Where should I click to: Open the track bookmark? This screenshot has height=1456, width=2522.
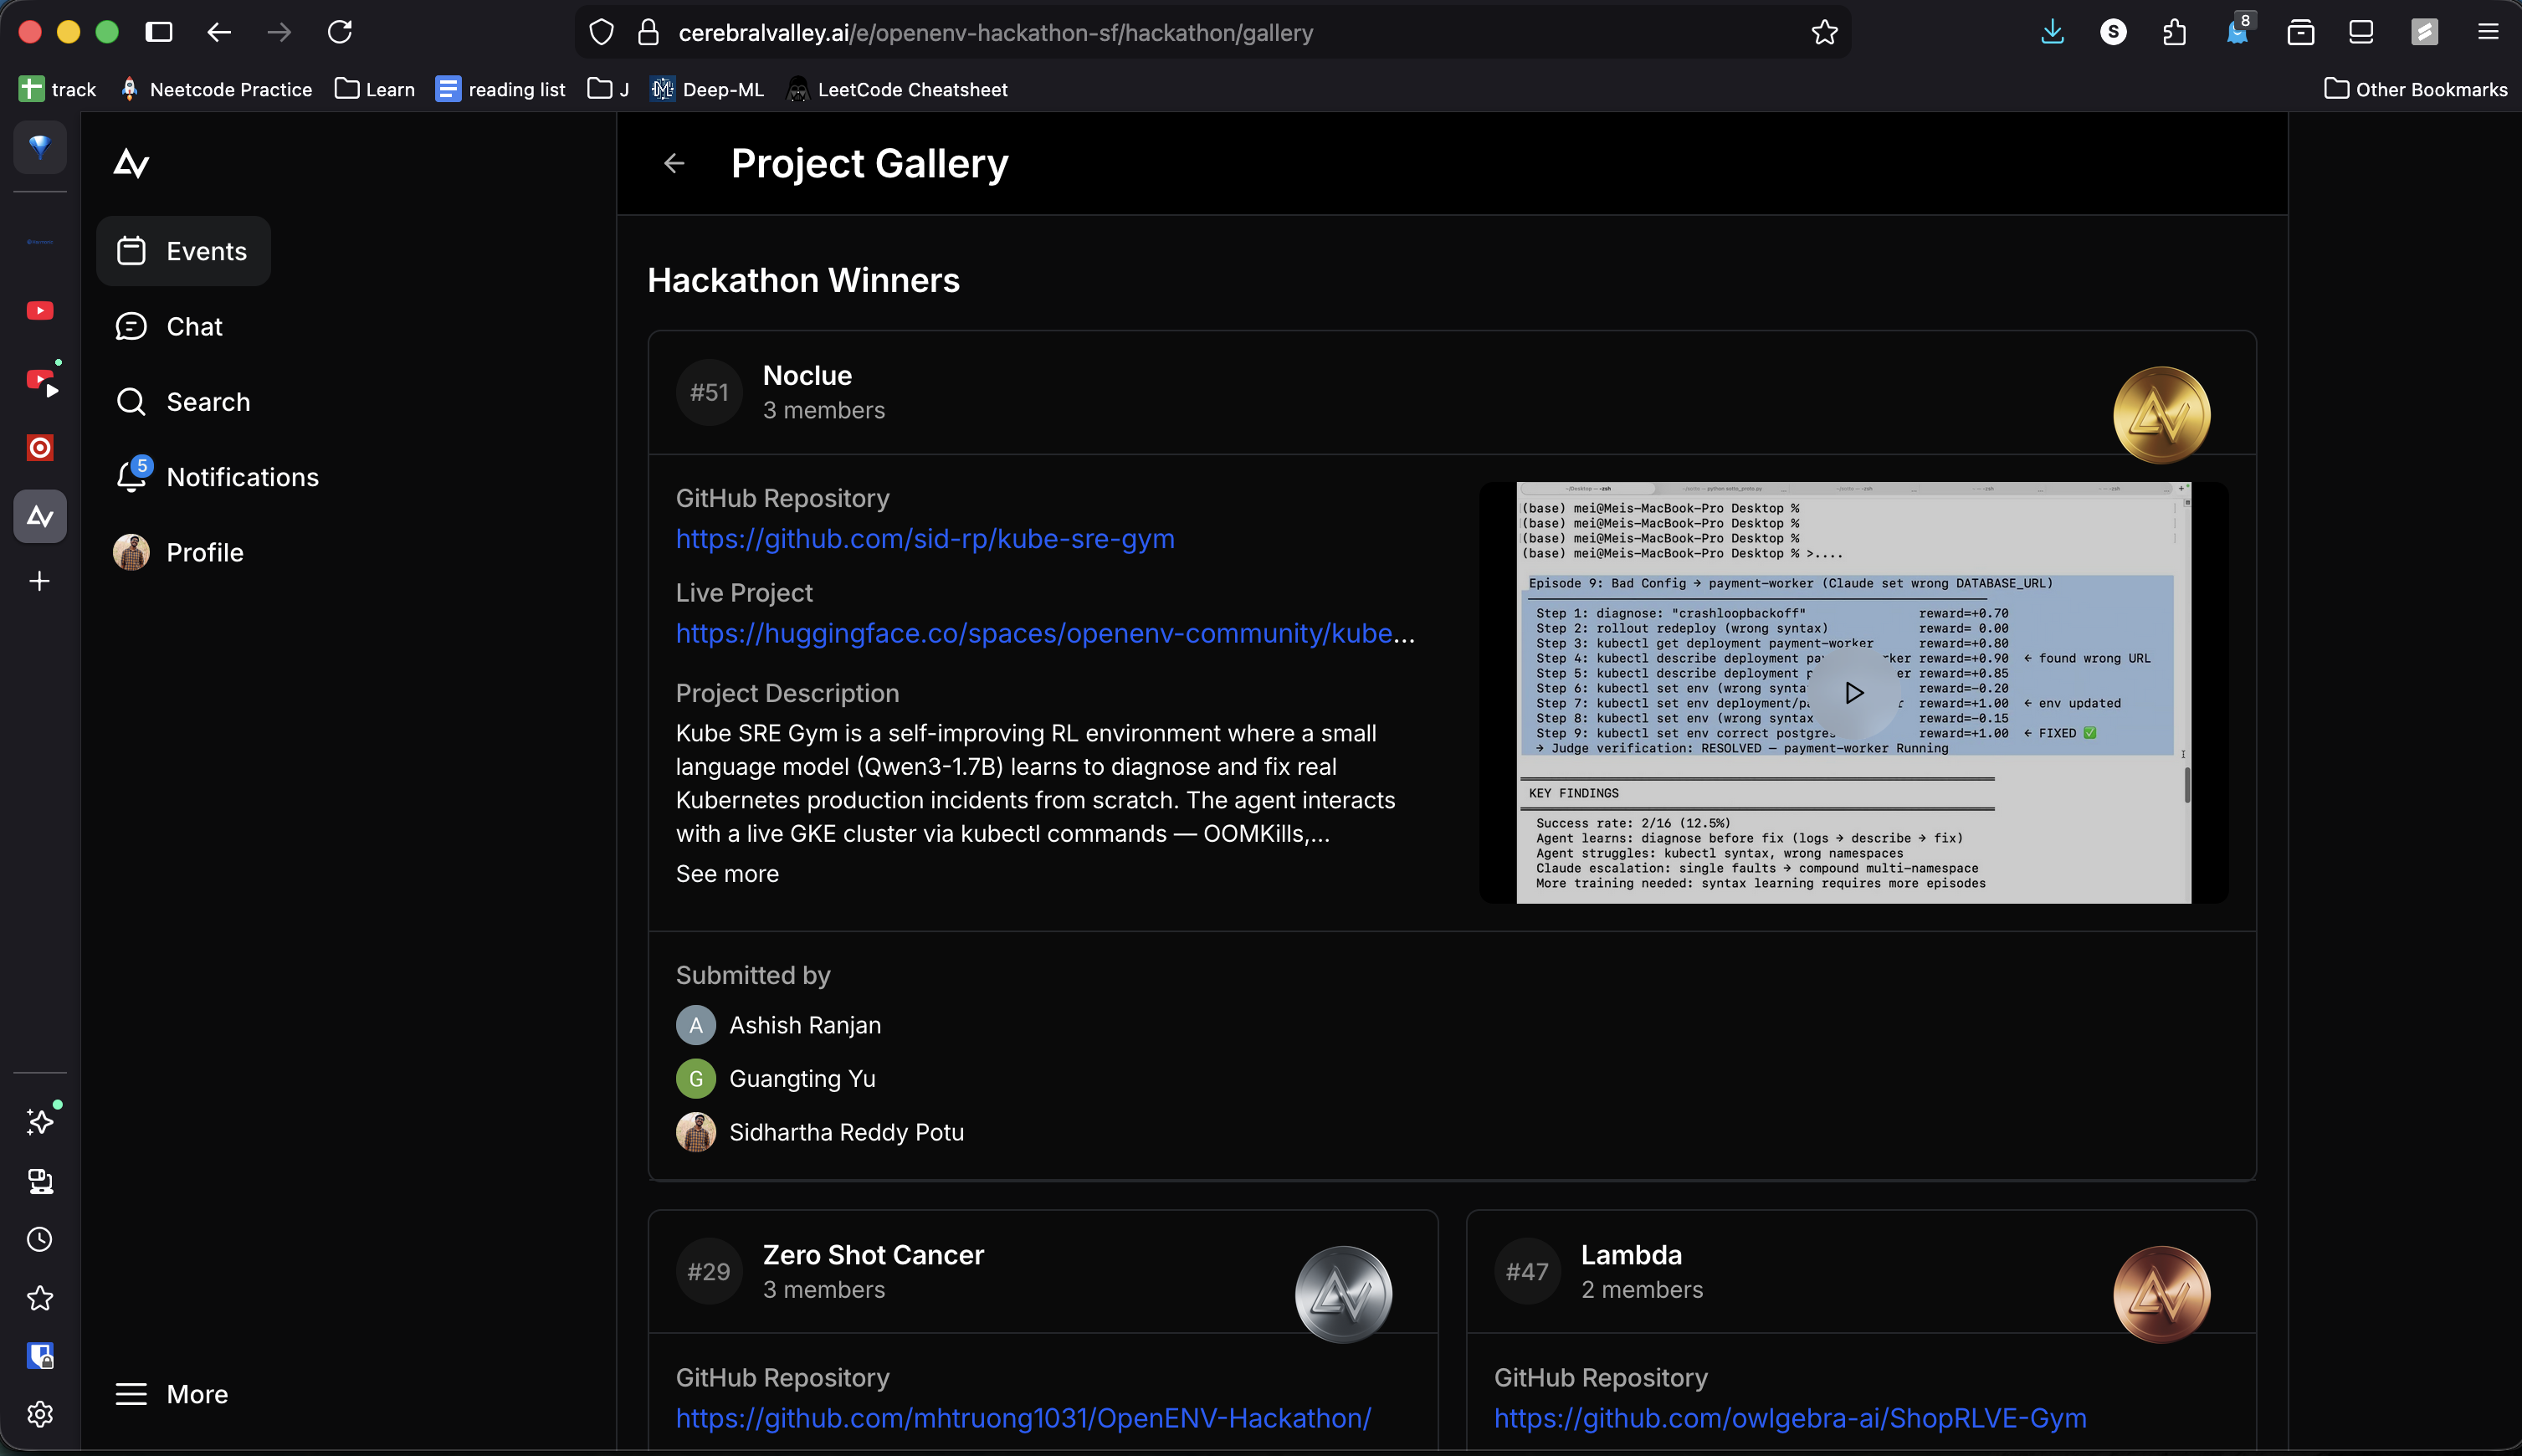[58, 89]
